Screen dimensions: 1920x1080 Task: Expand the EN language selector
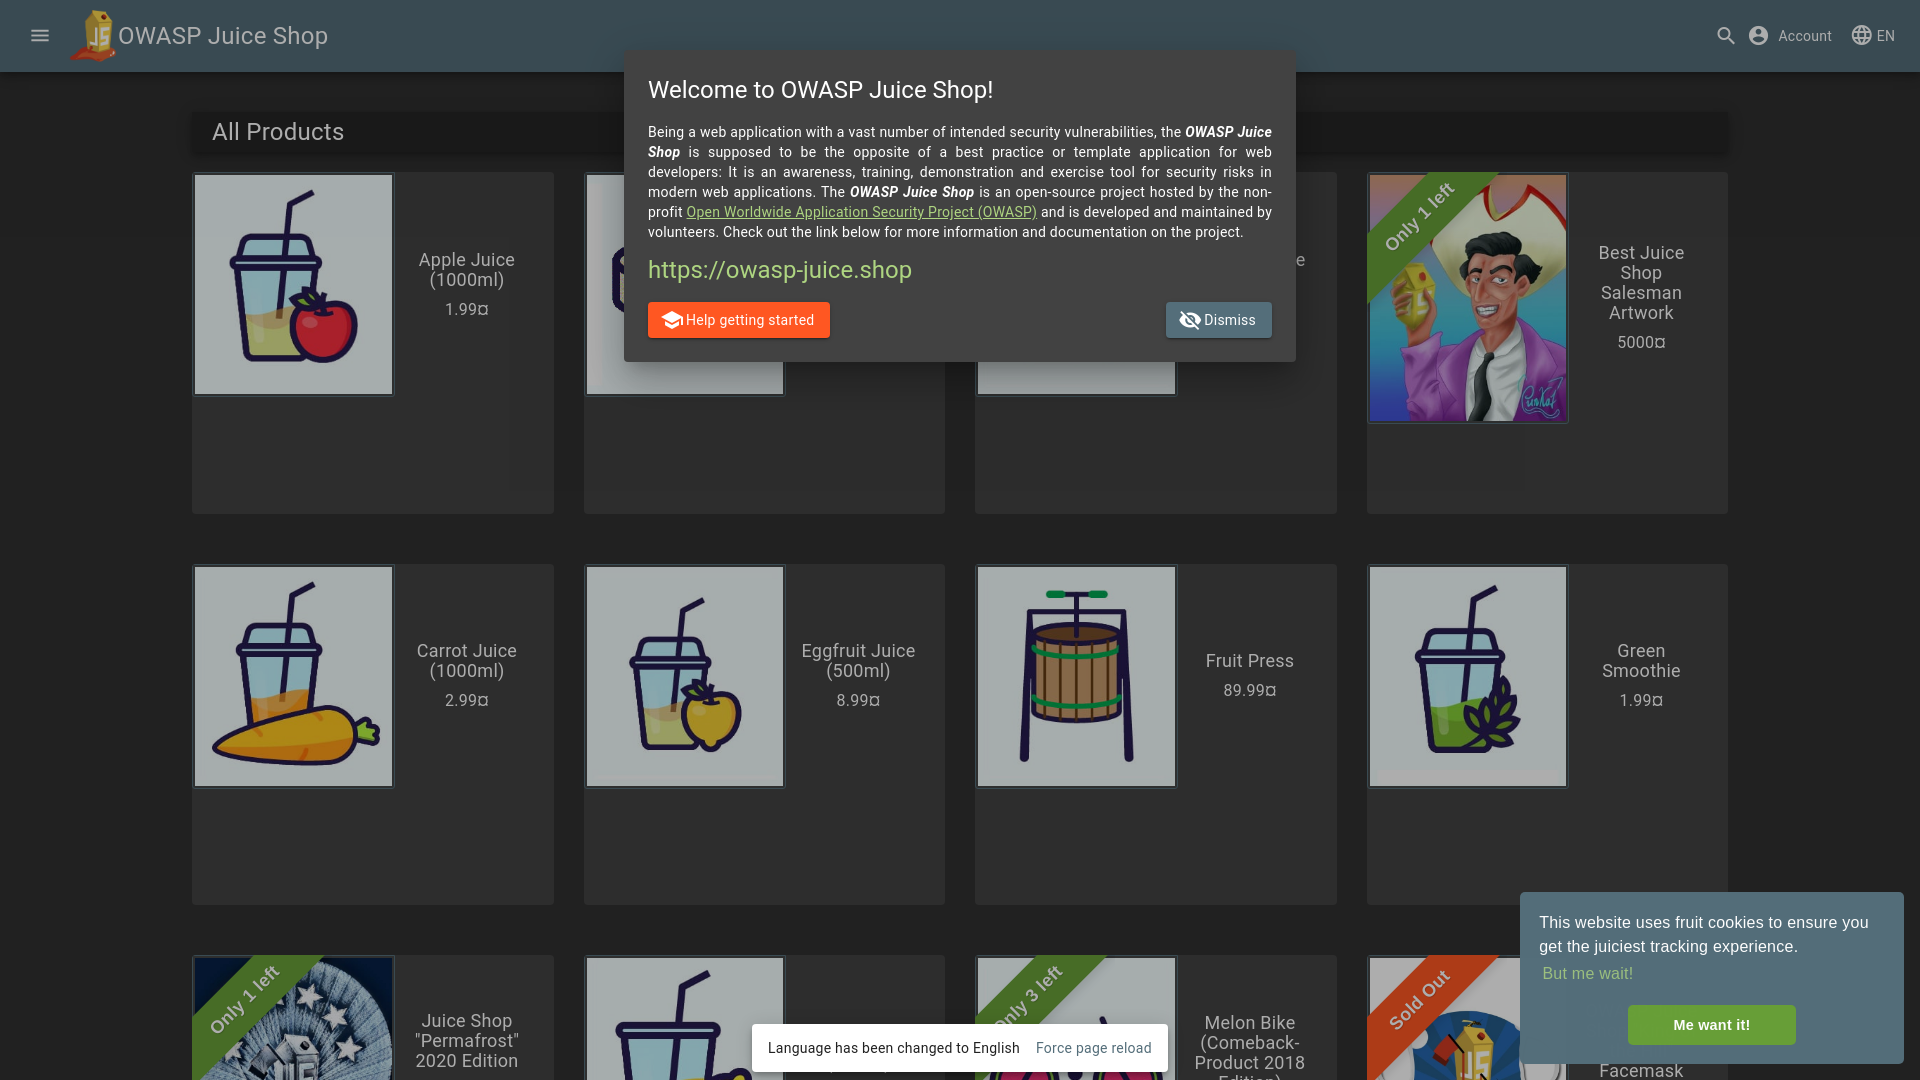pyautogui.click(x=1885, y=36)
